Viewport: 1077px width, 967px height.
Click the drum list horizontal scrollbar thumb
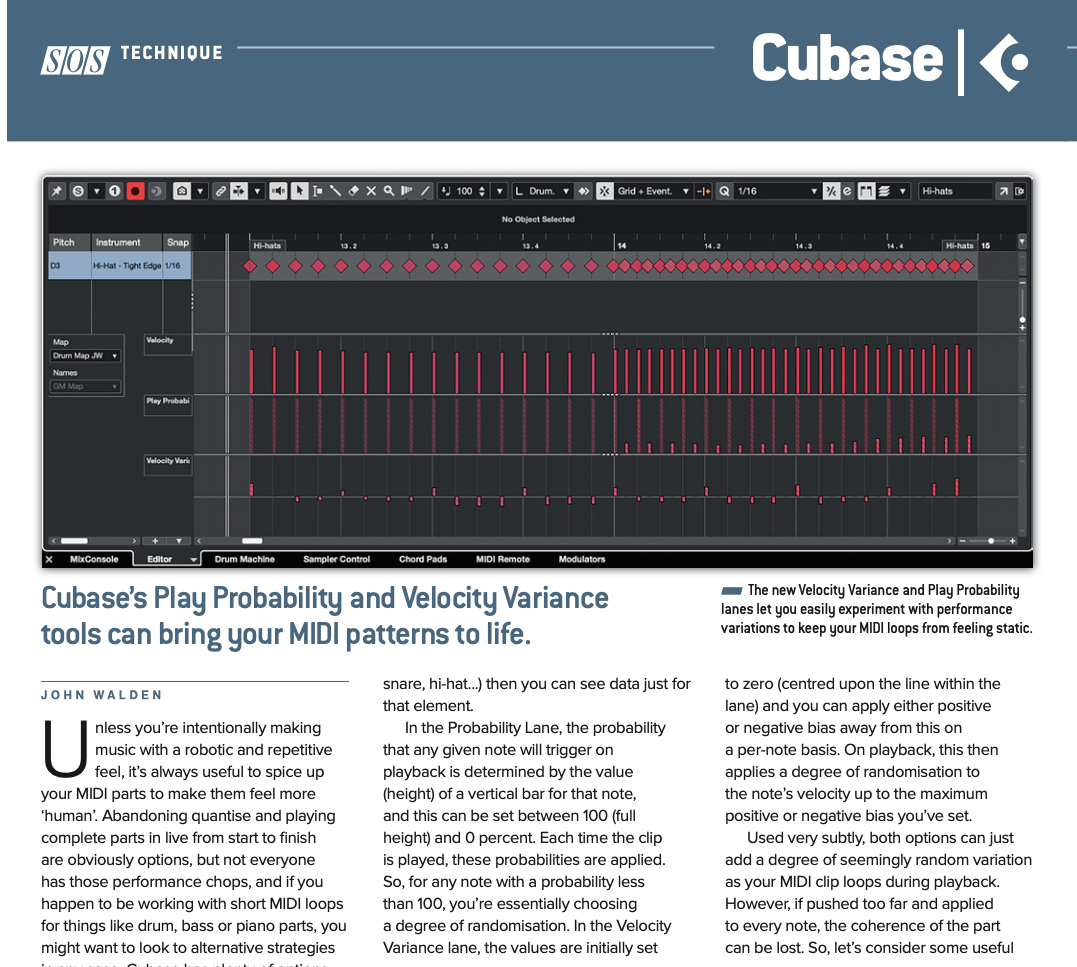click(74, 541)
